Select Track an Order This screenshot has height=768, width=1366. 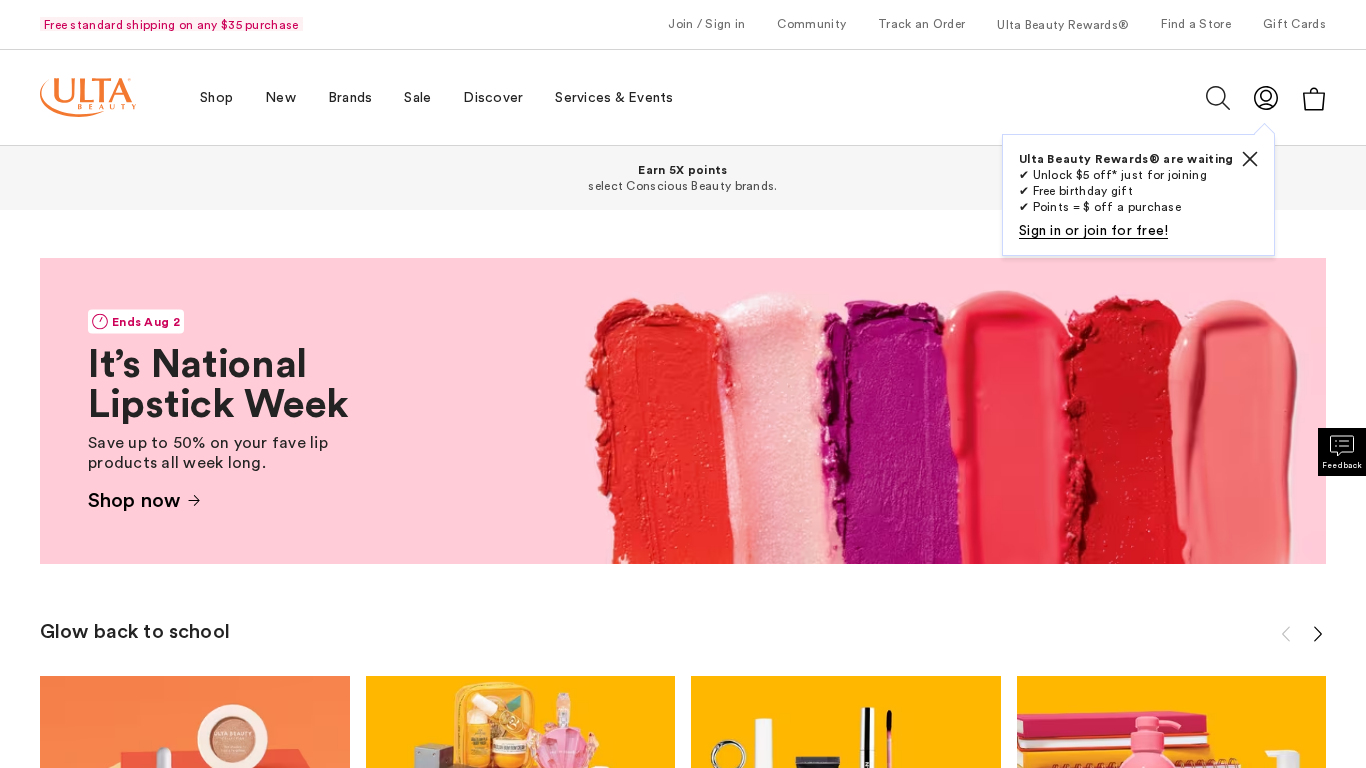point(921,24)
